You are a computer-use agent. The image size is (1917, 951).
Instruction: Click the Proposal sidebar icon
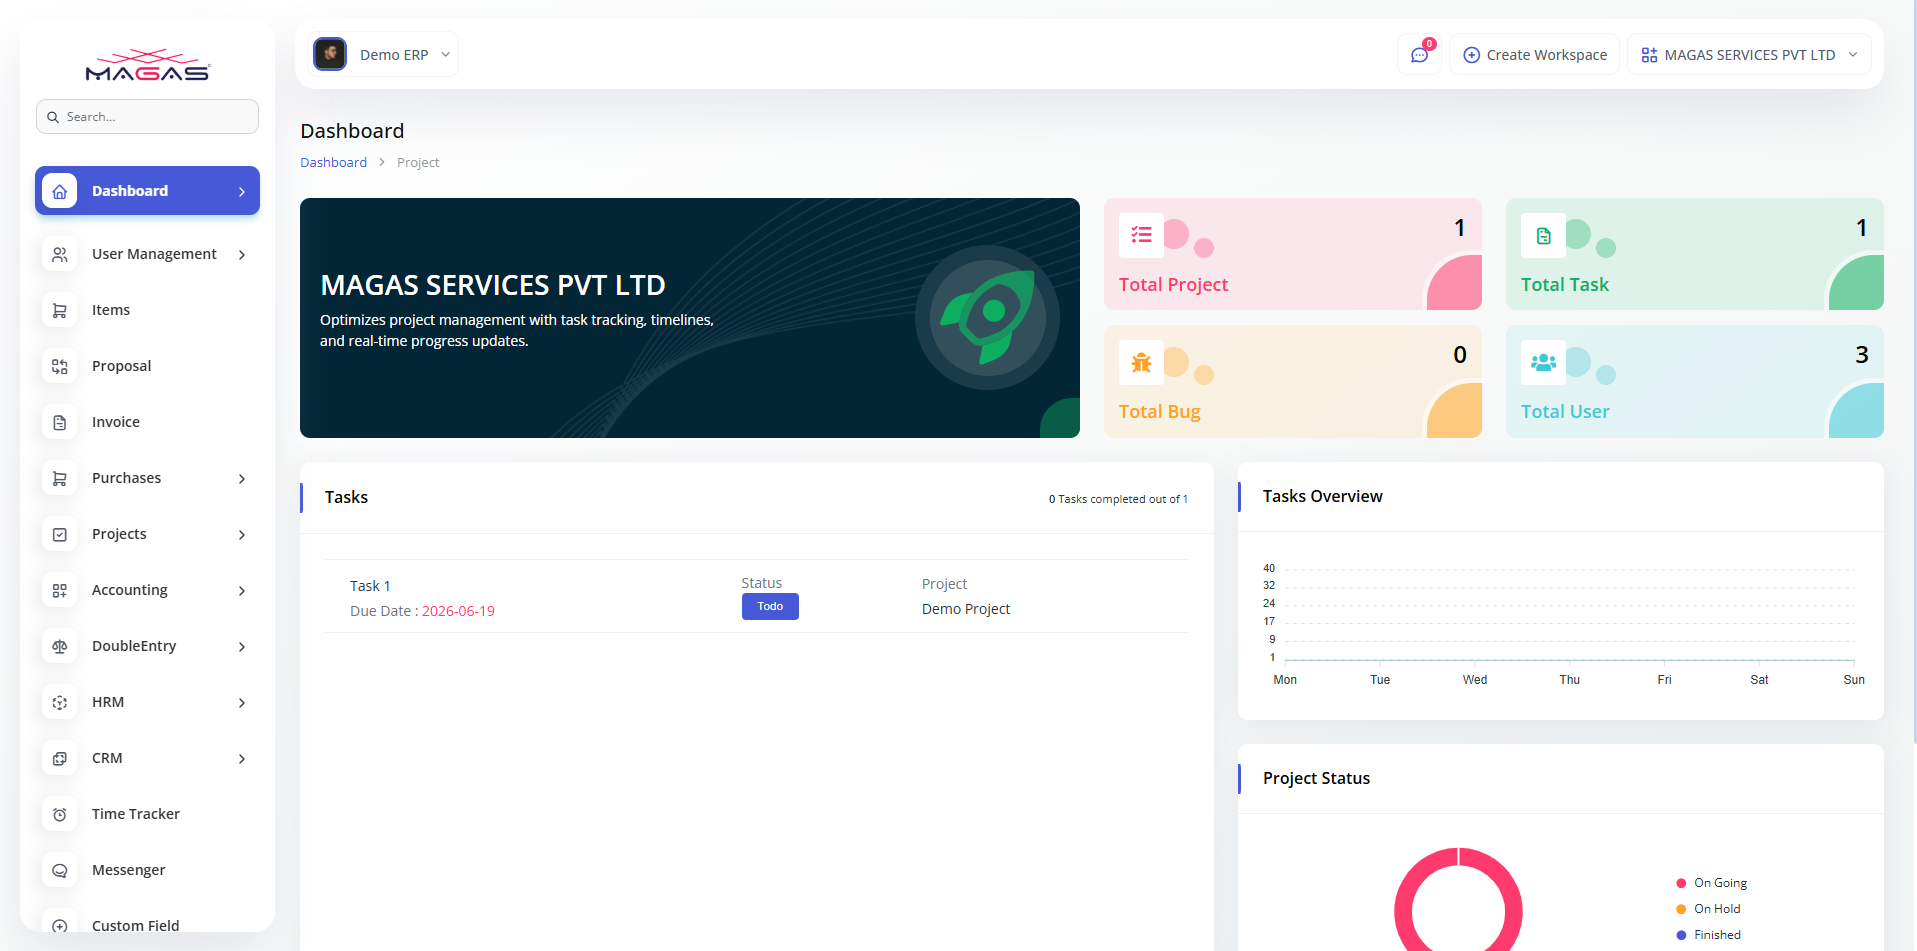pos(60,367)
